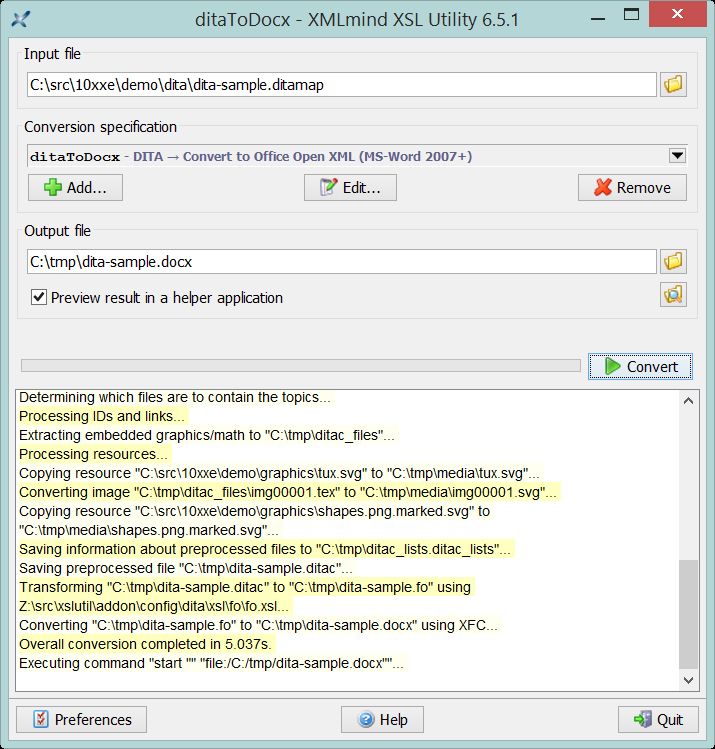The height and width of the screenshot is (749, 715).
Task: Open the Help button
Action: click(x=382, y=719)
